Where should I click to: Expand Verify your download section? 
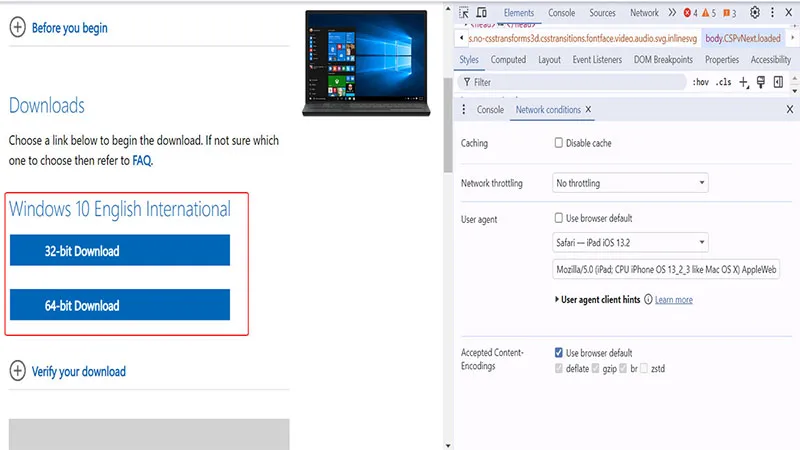click(x=17, y=371)
